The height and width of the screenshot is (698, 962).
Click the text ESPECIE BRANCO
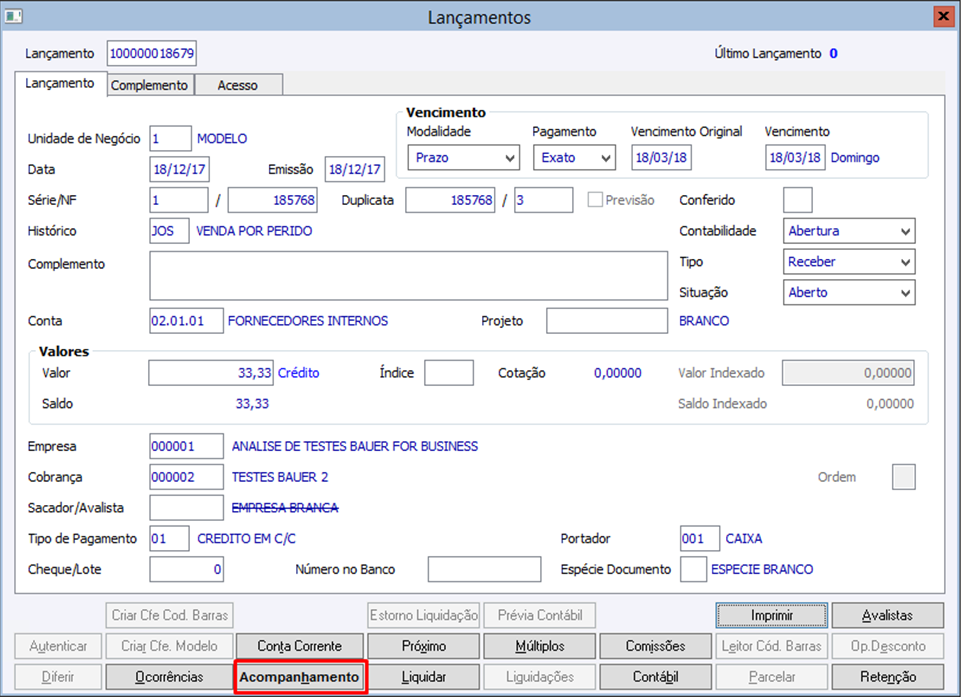[x=762, y=569]
